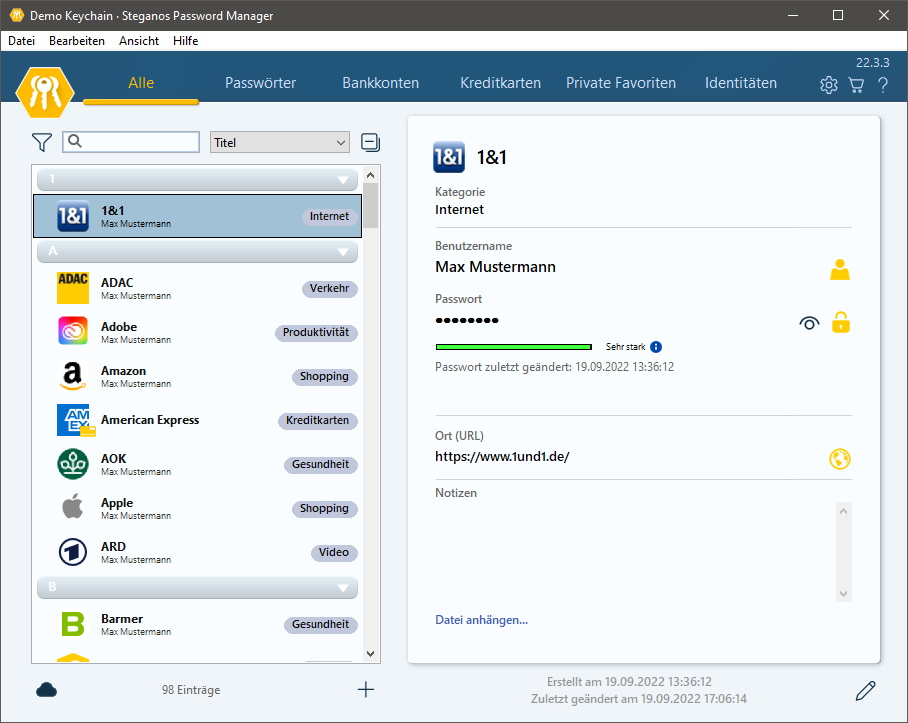Switch to the Bankkonten tab

tap(380, 83)
